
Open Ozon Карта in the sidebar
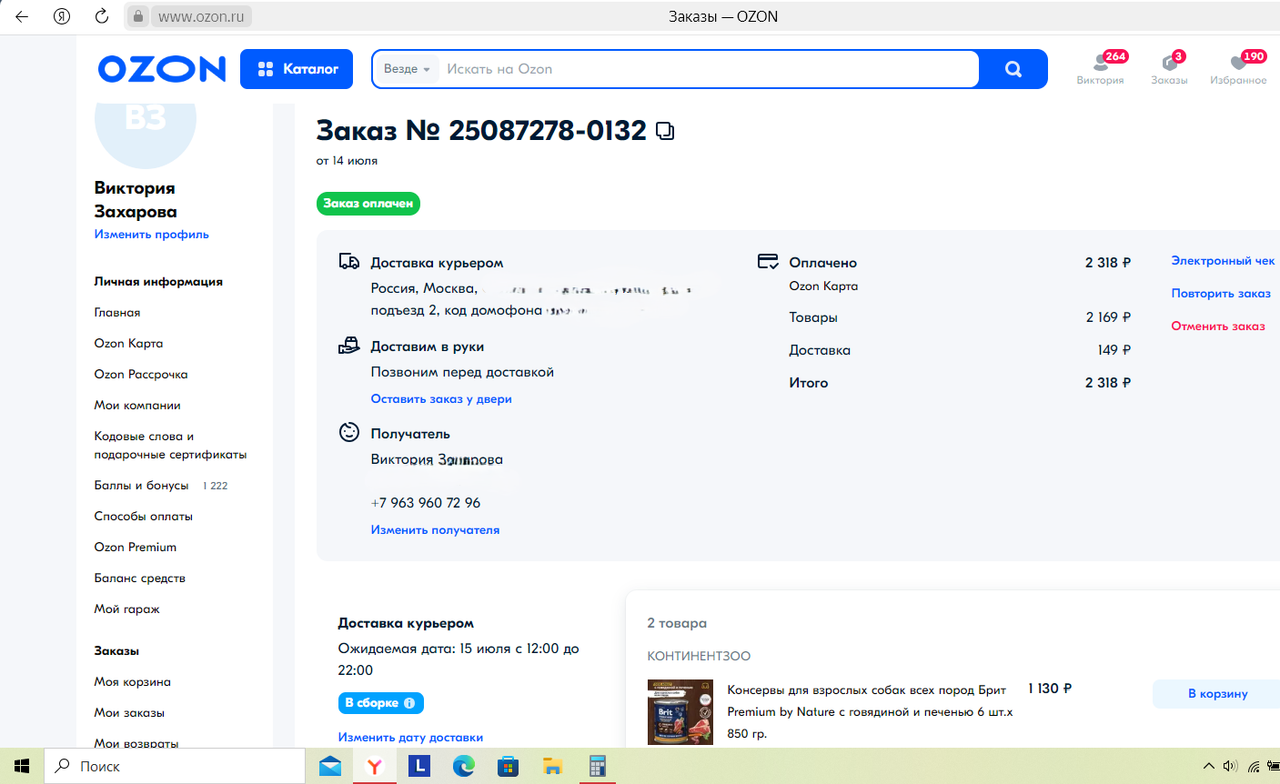(128, 343)
